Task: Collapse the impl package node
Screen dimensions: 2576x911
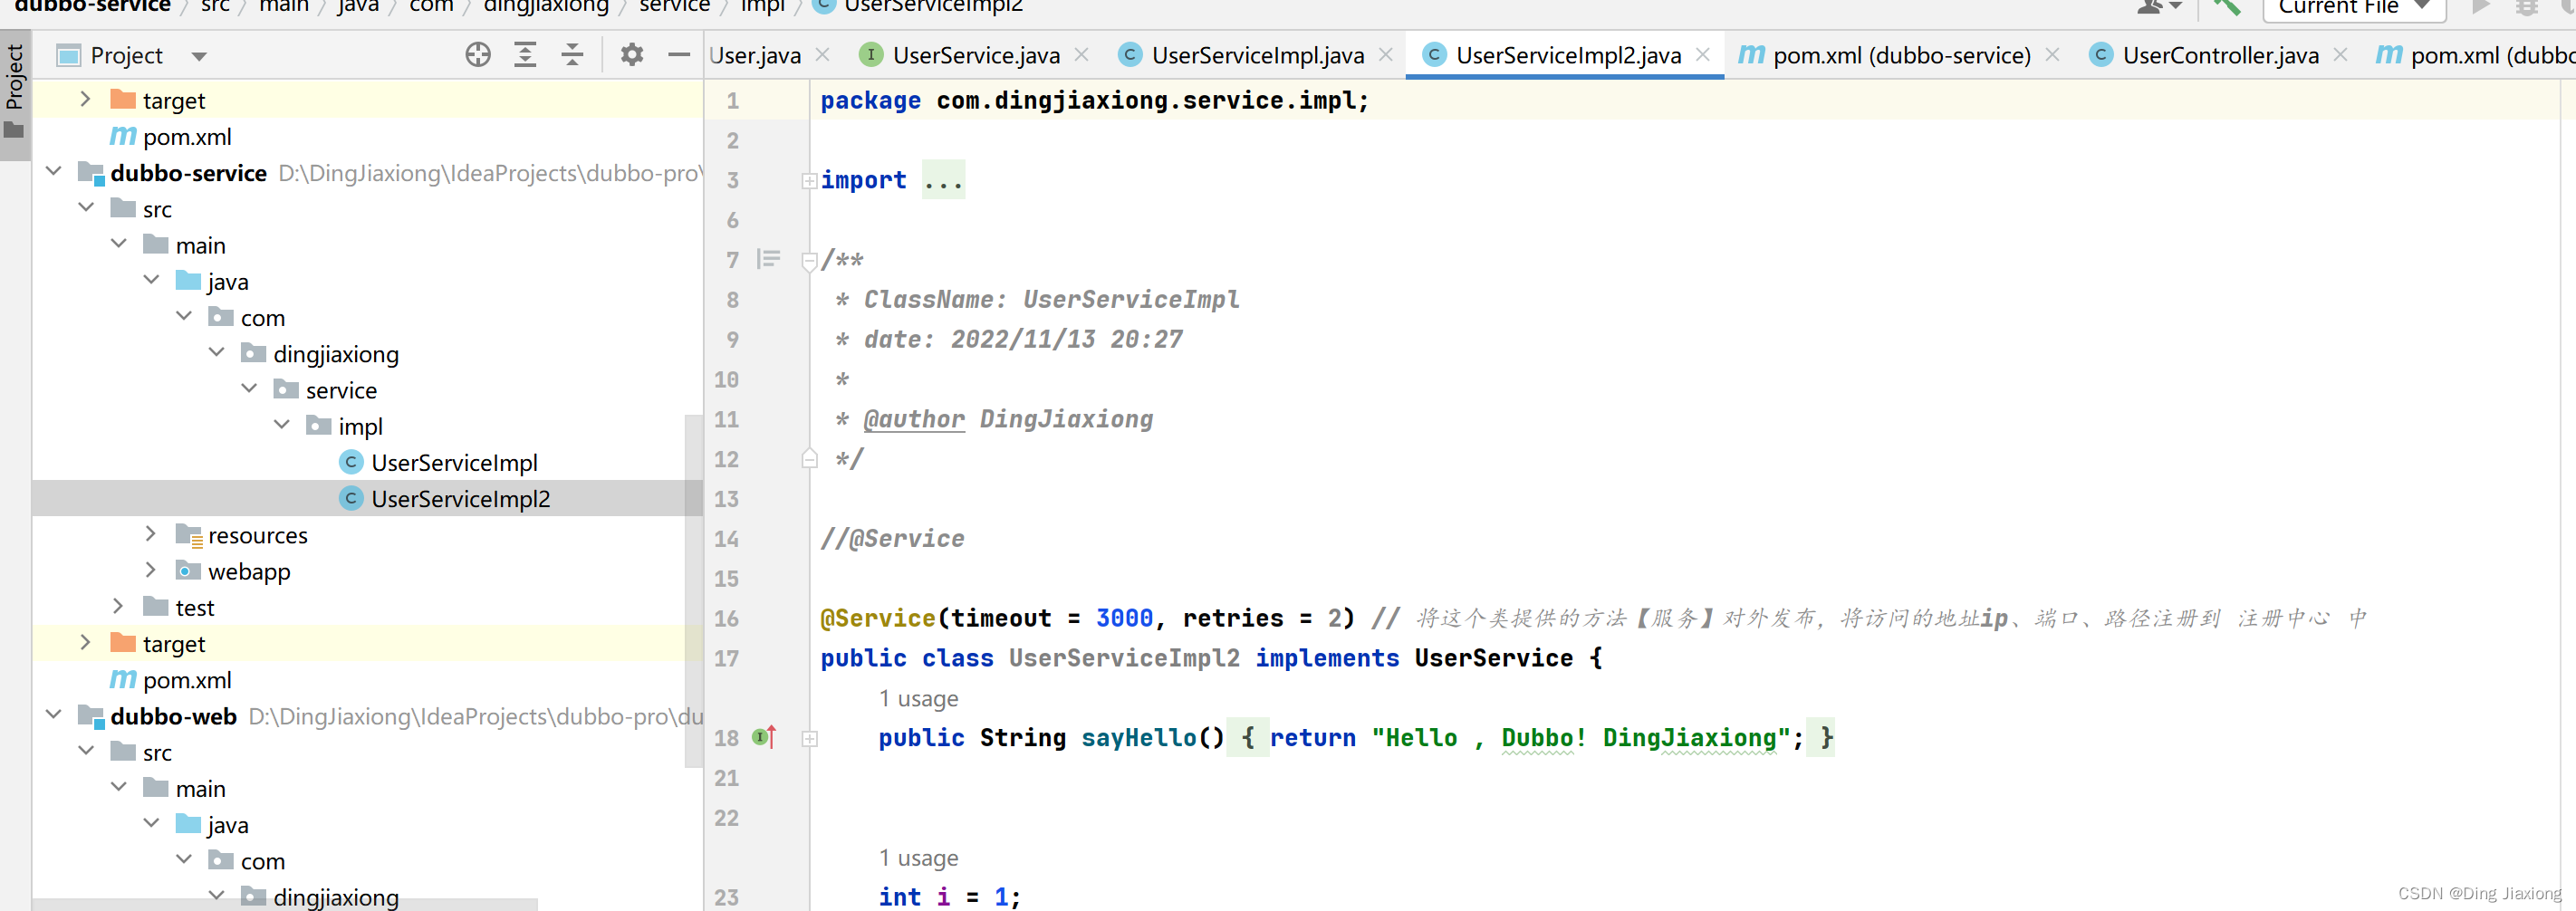Action: pyautogui.click(x=282, y=425)
